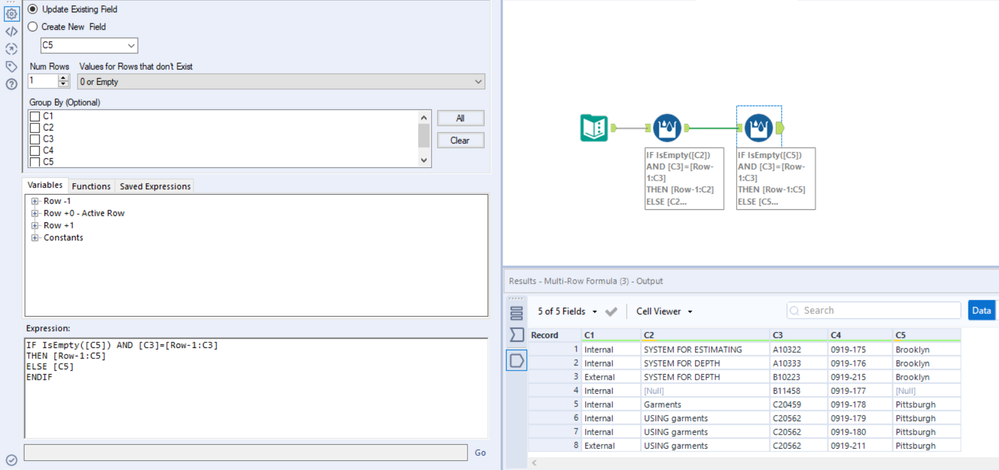Viewport: 999px width, 470px height.
Task: Click the input field left of Go
Action: pos(245,452)
